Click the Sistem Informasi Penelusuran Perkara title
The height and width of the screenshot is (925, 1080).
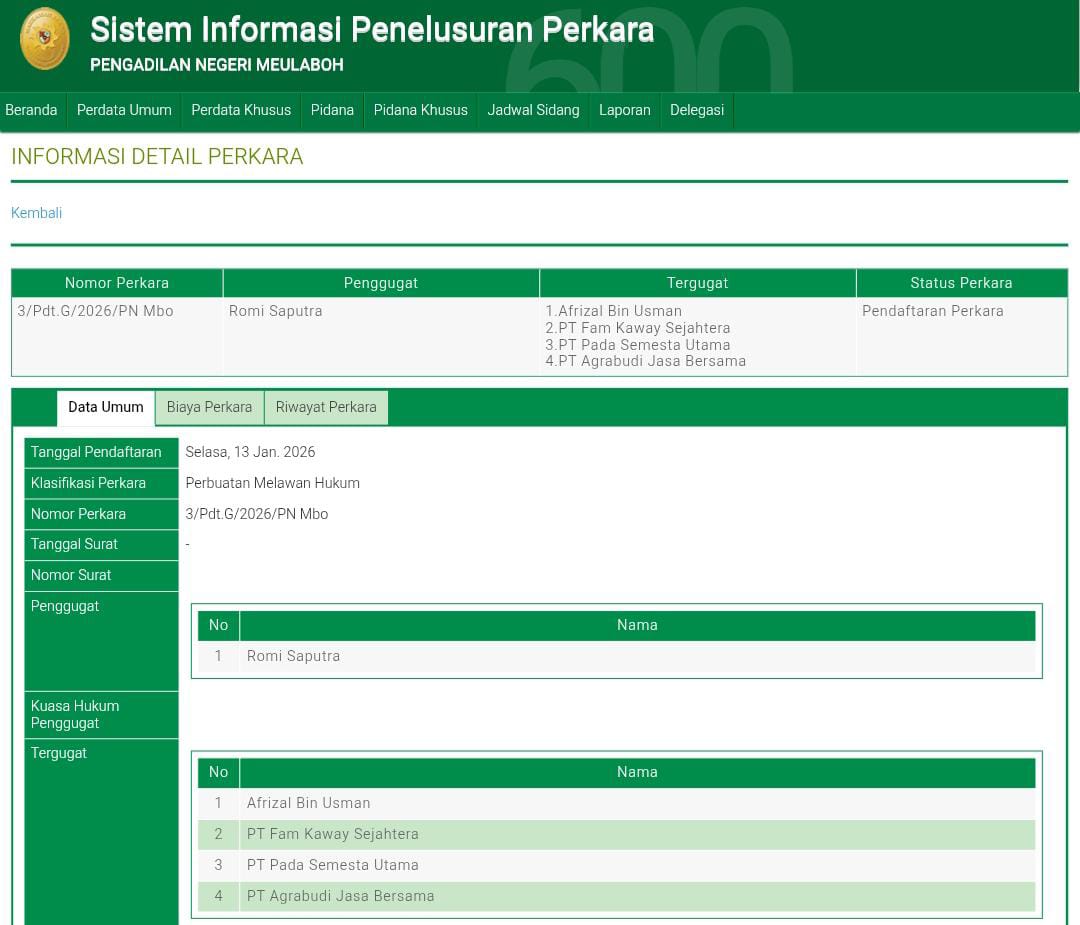tap(372, 30)
